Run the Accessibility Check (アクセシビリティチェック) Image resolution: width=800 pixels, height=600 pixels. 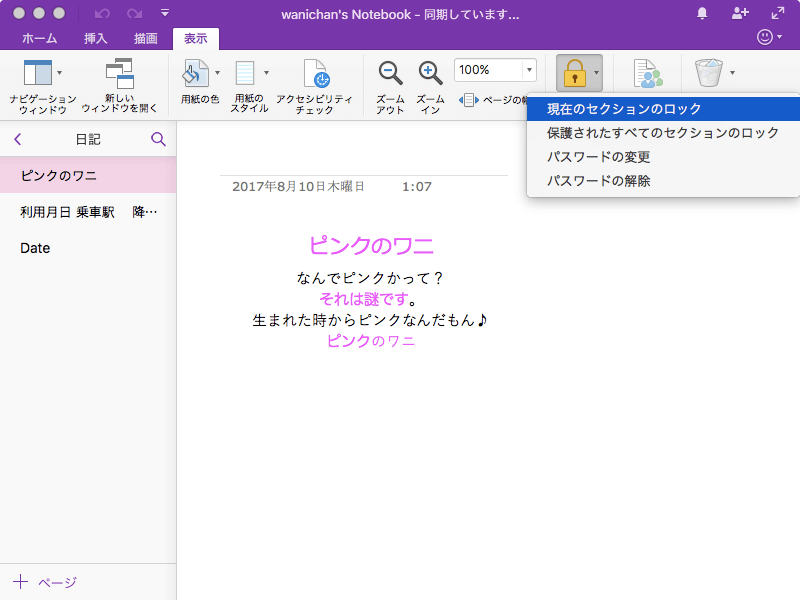coord(315,74)
